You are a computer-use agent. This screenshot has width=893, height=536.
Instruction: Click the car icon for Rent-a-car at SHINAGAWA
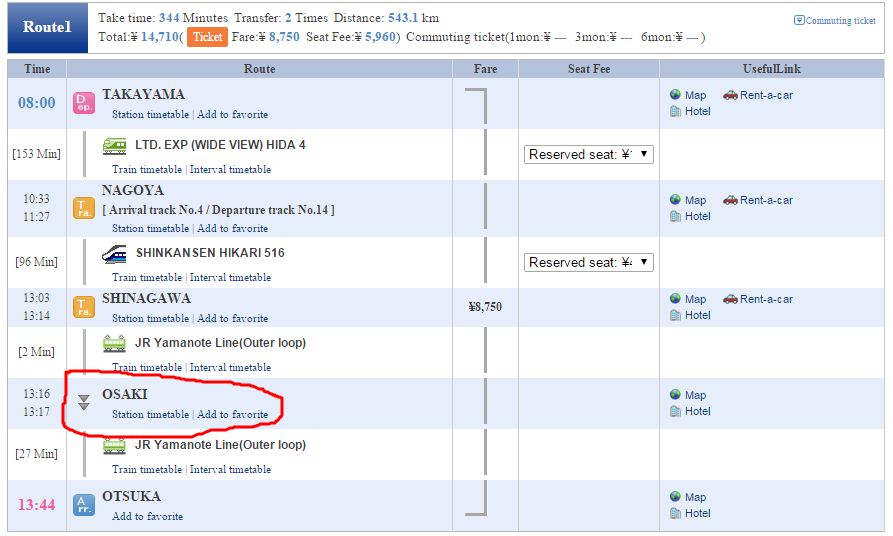pyautogui.click(x=730, y=299)
